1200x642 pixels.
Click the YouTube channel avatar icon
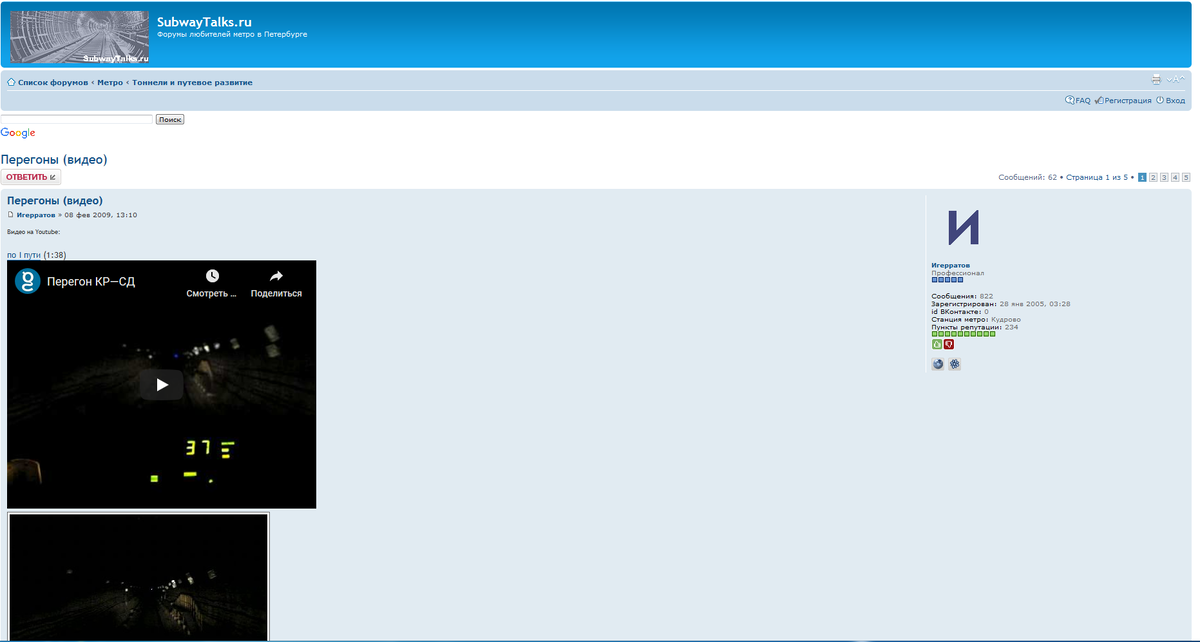pos(27,281)
